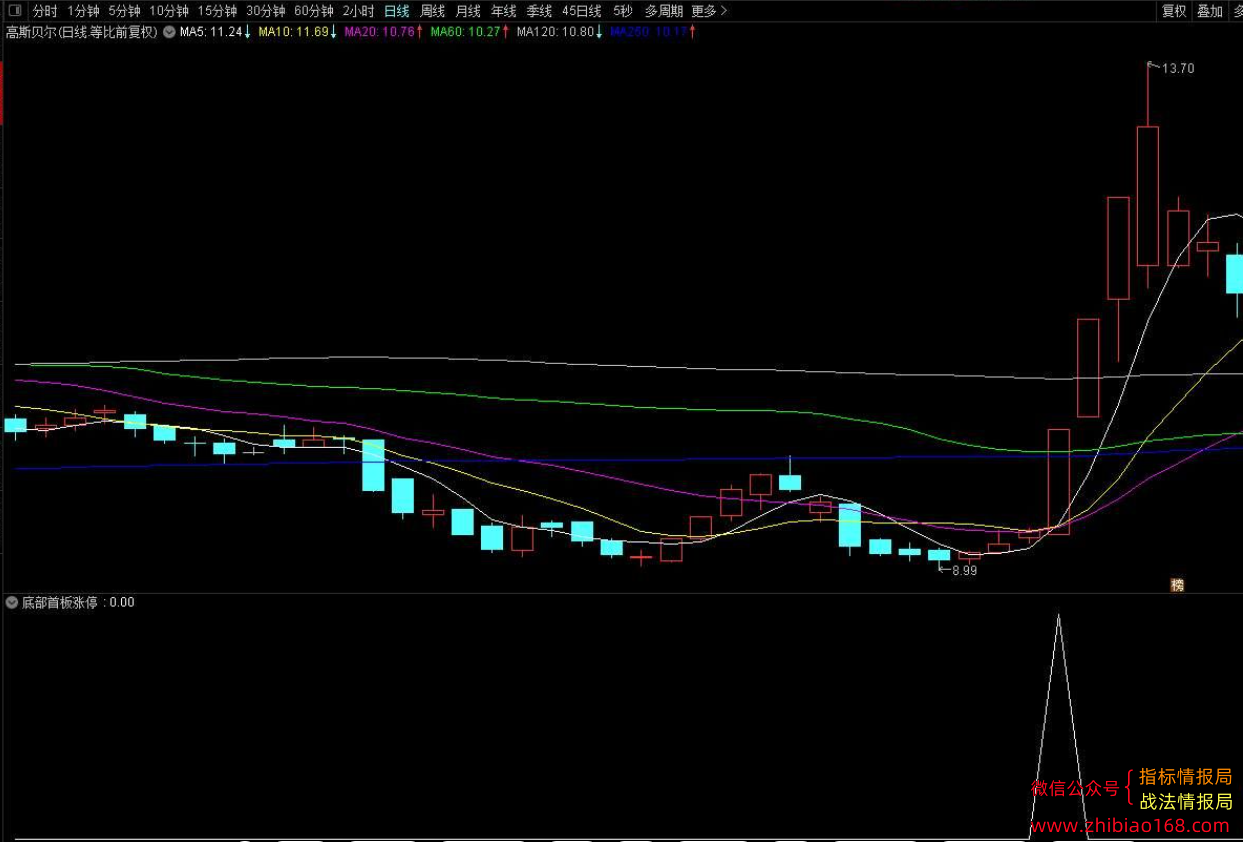Click the MA60: 10.27 indicator label

point(470,32)
